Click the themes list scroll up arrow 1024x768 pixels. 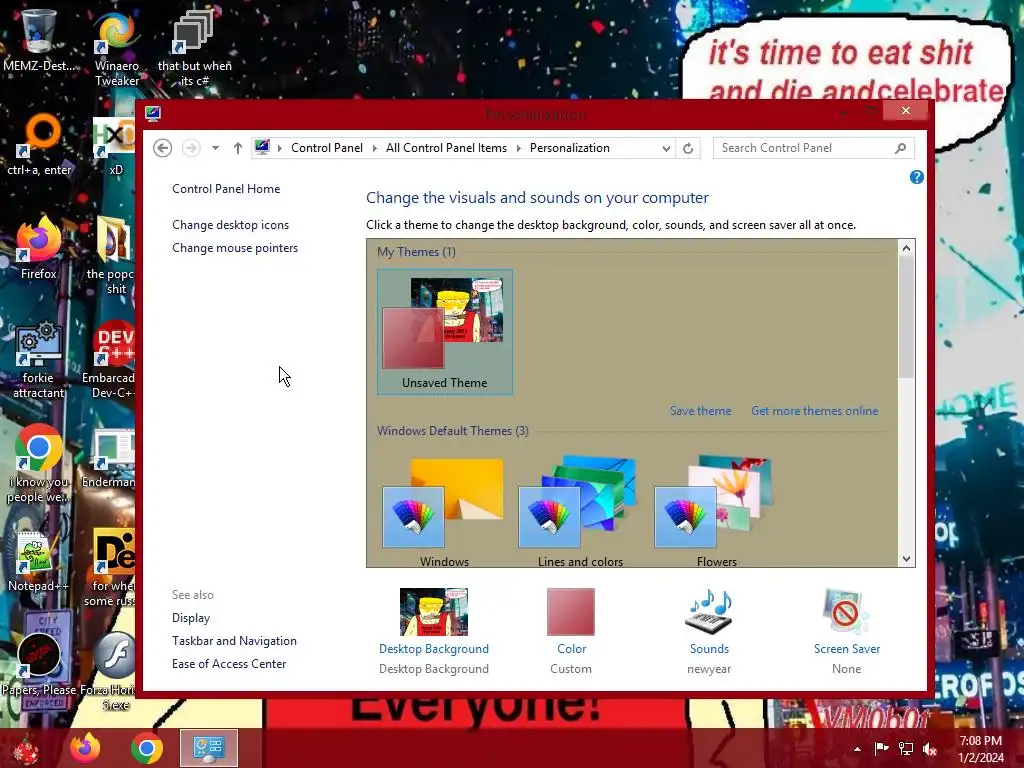pyautogui.click(x=906, y=248)
